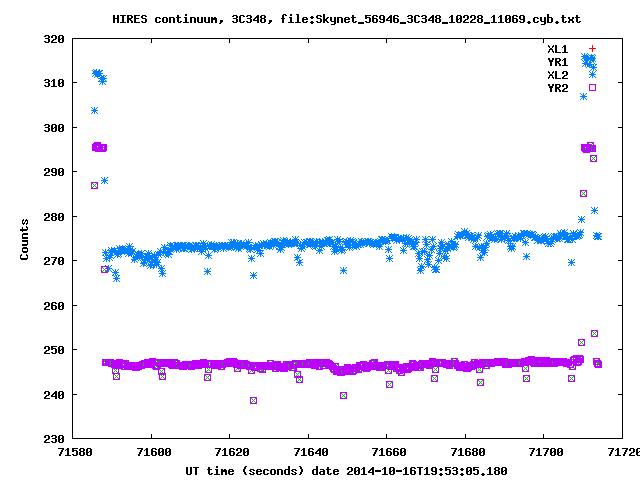The image size is (640, 480).
Task: Click the purple square near 285 at right side
Action: 583,193
